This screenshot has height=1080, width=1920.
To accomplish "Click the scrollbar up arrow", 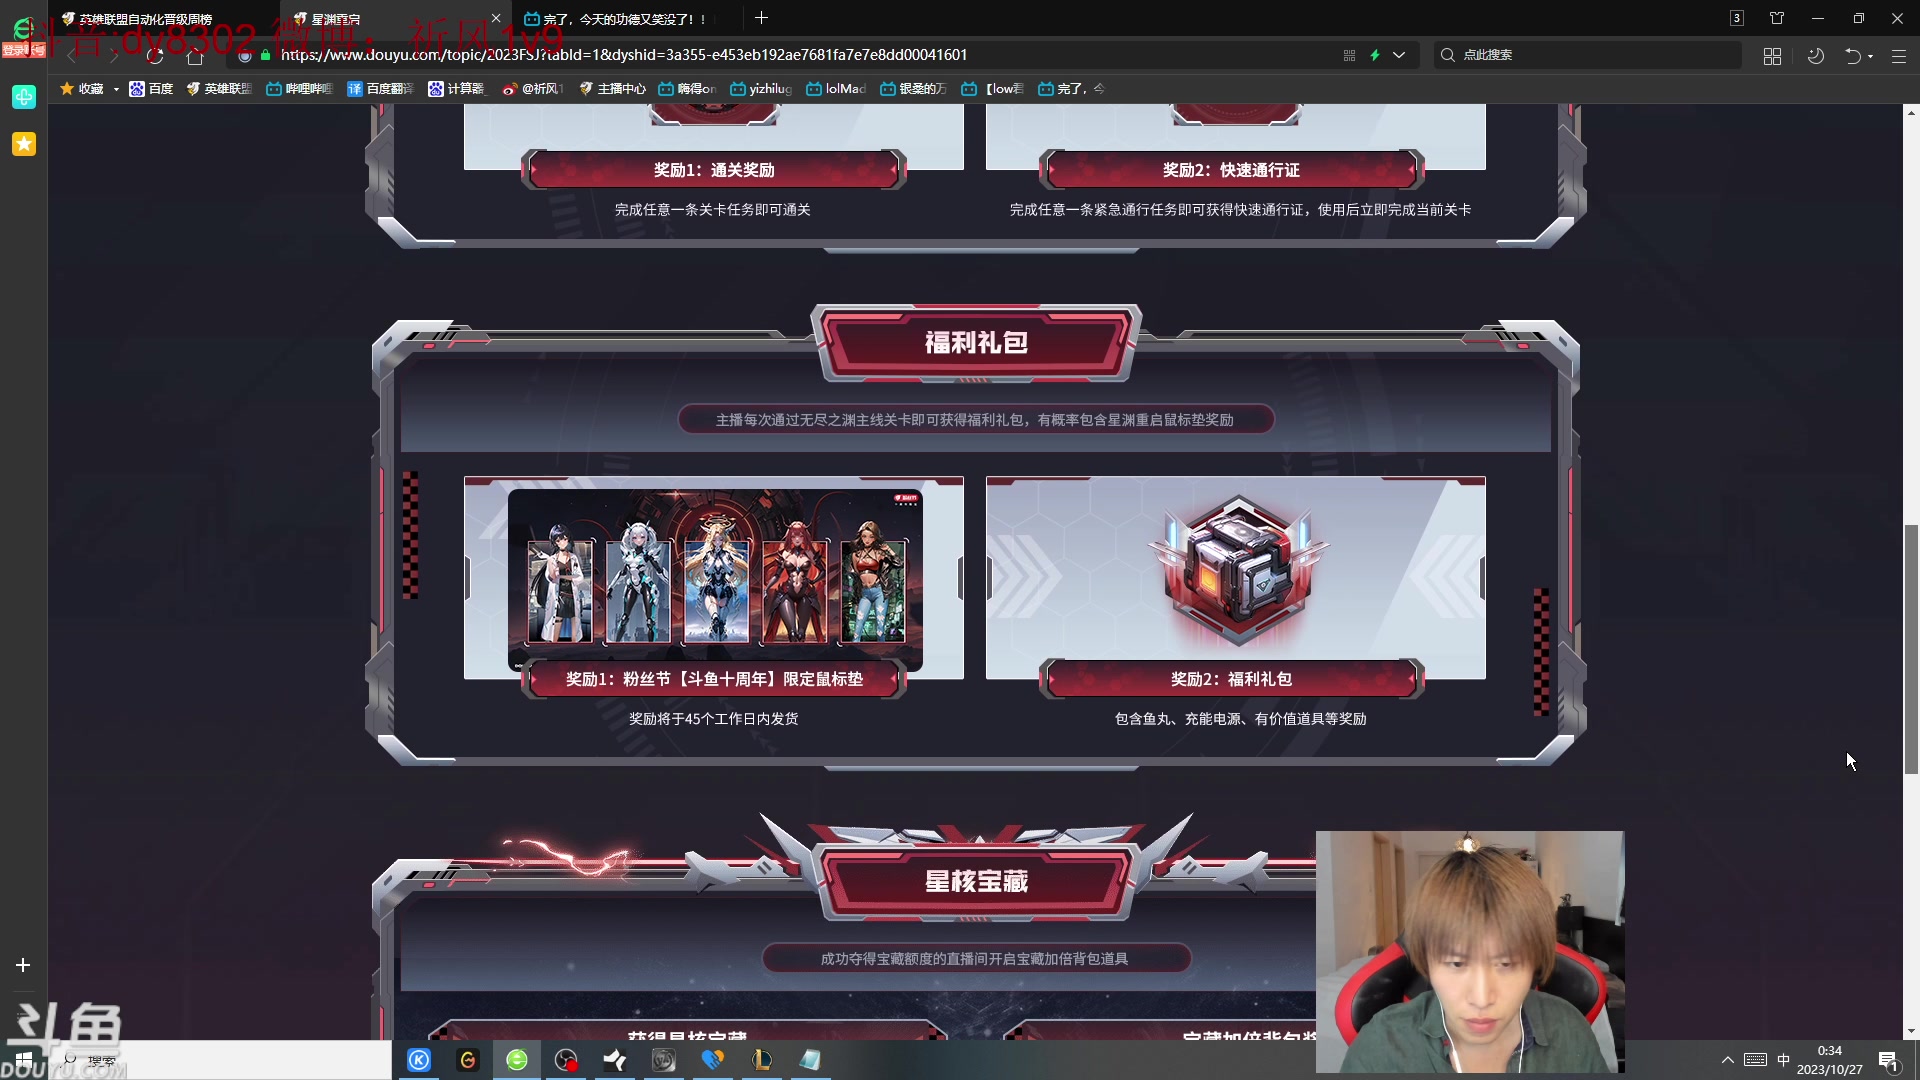I will coord(1911,113).
